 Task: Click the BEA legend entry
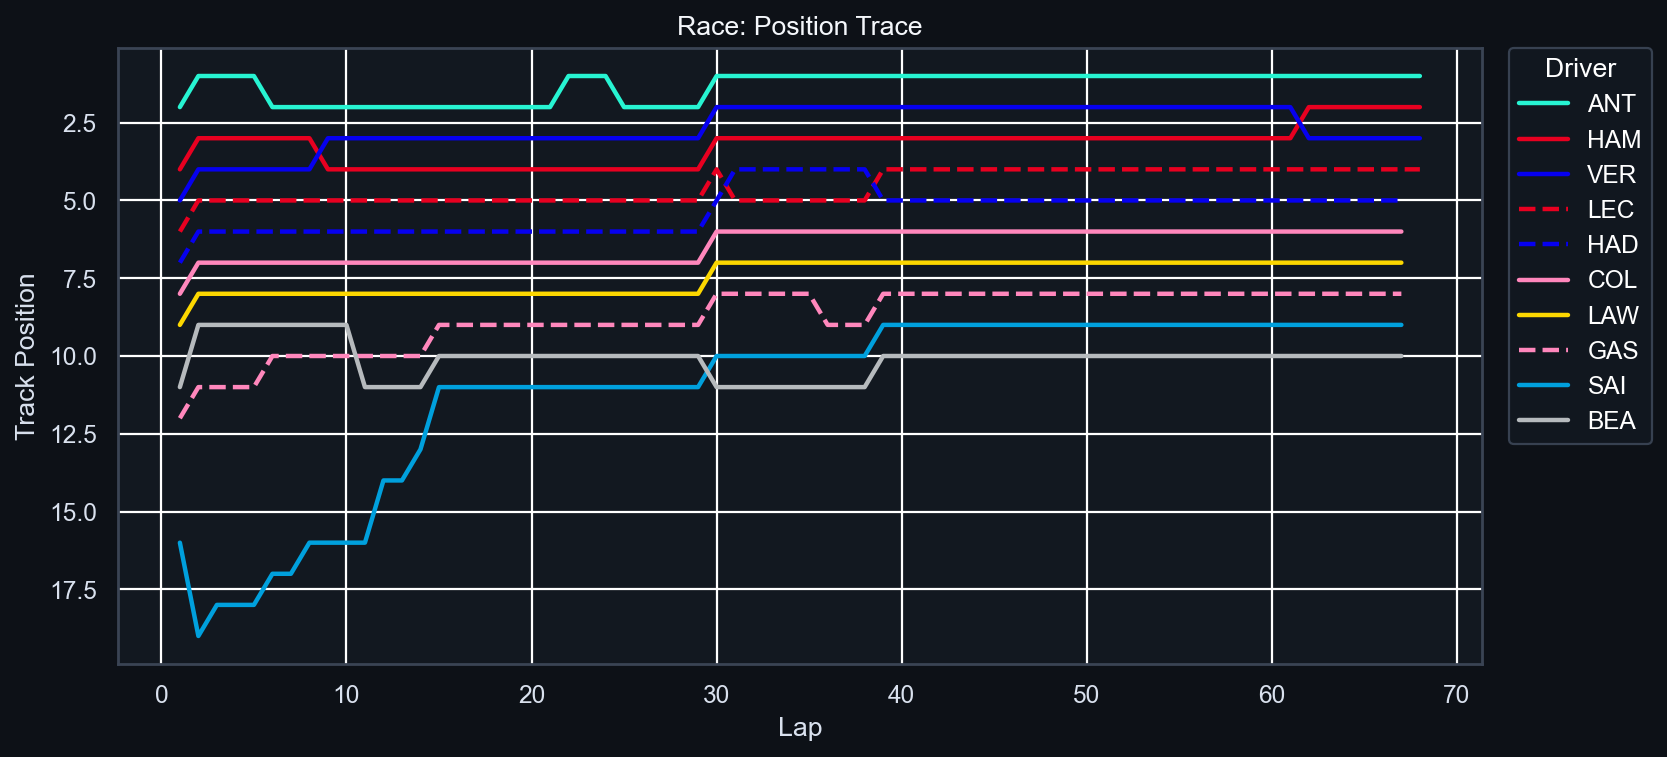1576,420
